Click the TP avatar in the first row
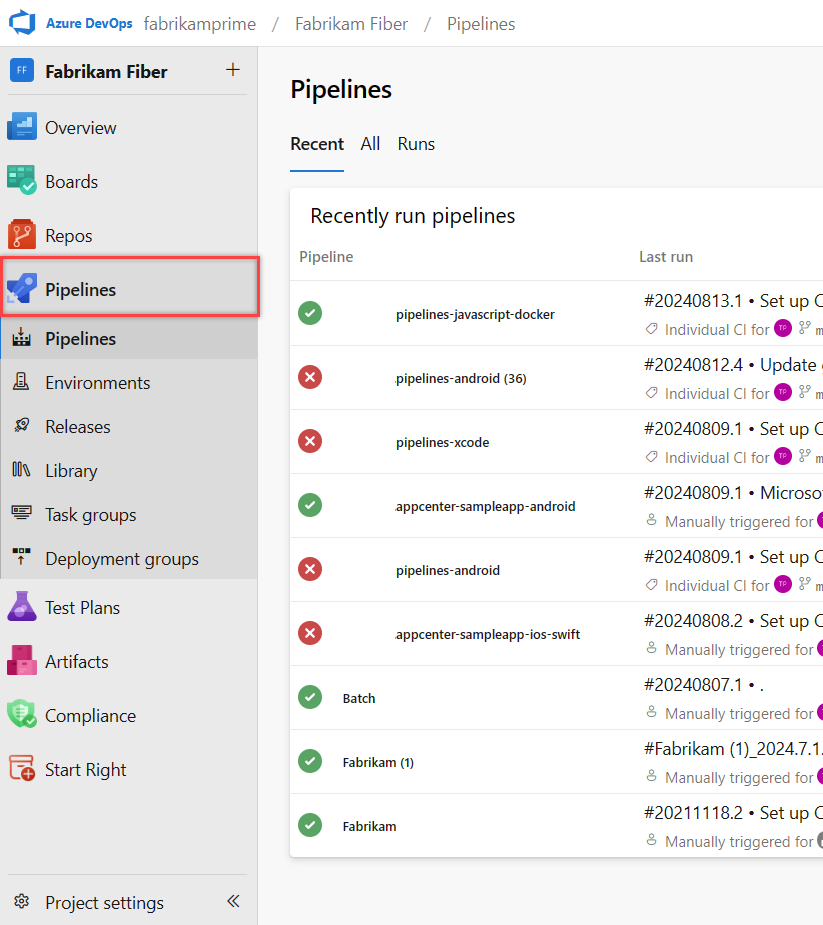The image size is (823, 925). [x=782, y=329]
